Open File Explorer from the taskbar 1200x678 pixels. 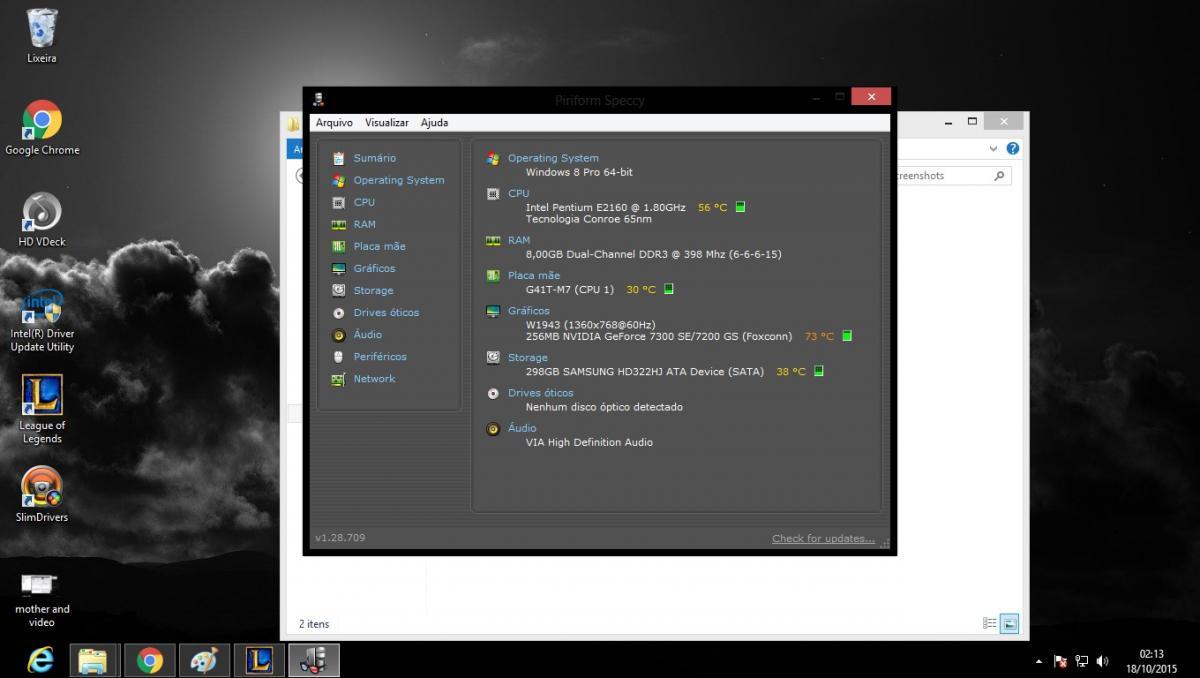point(94,660)
